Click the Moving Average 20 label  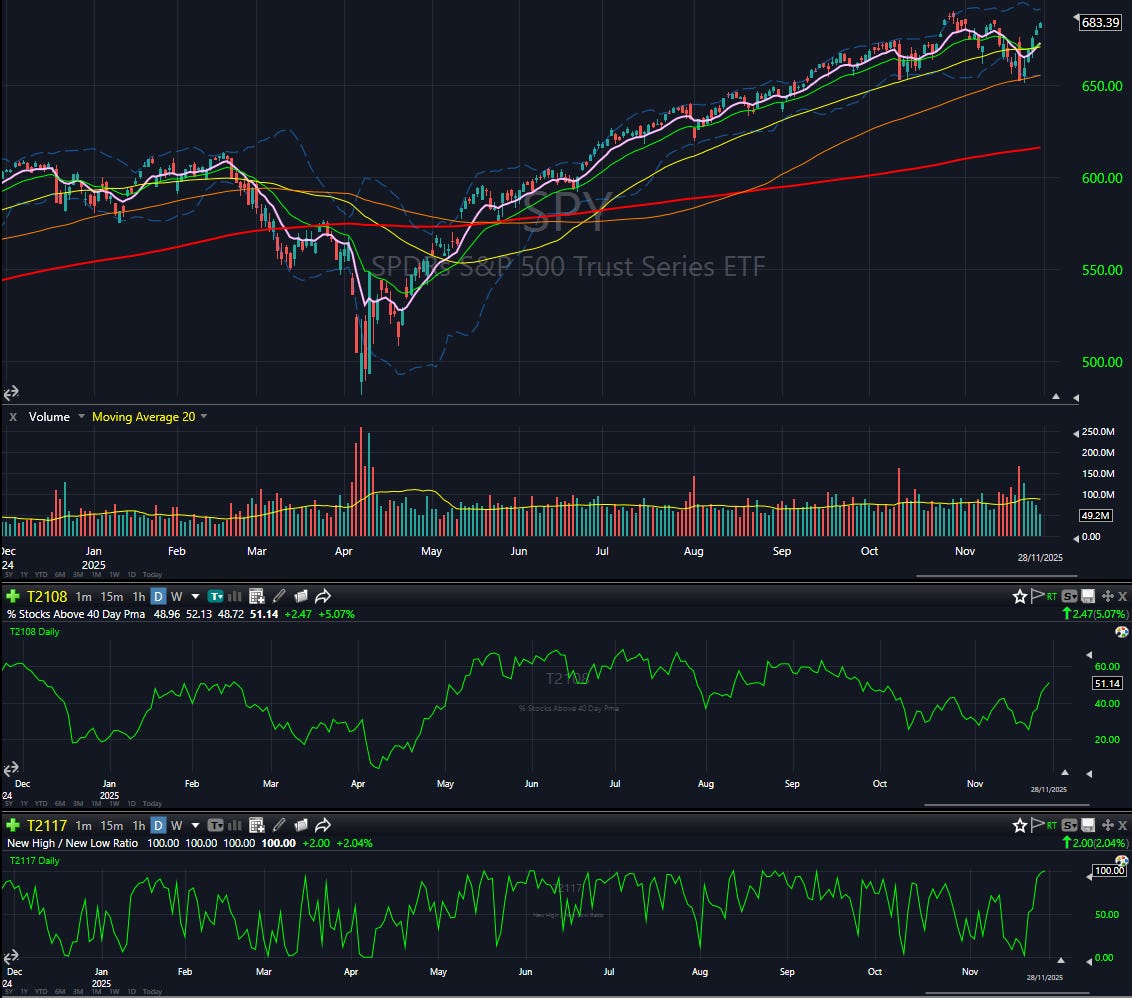click(x=144, y=417)
